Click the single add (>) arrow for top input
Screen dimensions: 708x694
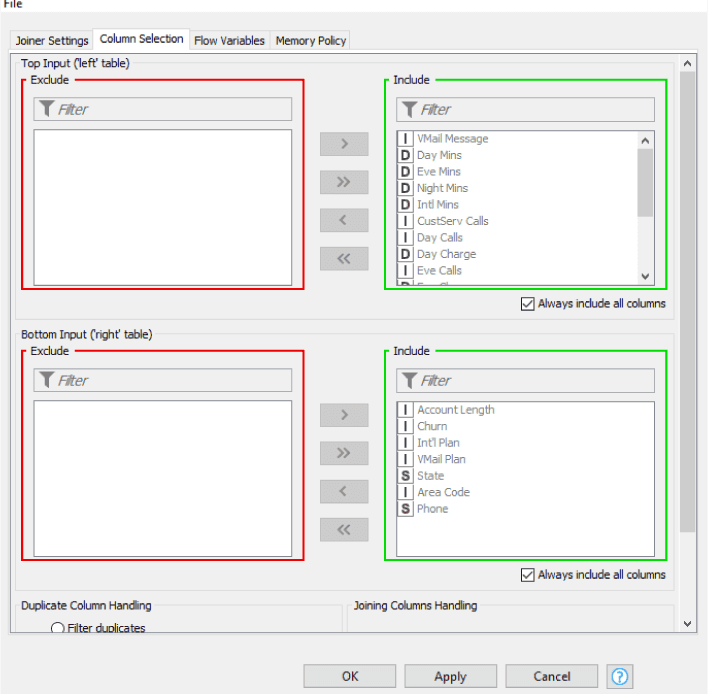[344, 144]
